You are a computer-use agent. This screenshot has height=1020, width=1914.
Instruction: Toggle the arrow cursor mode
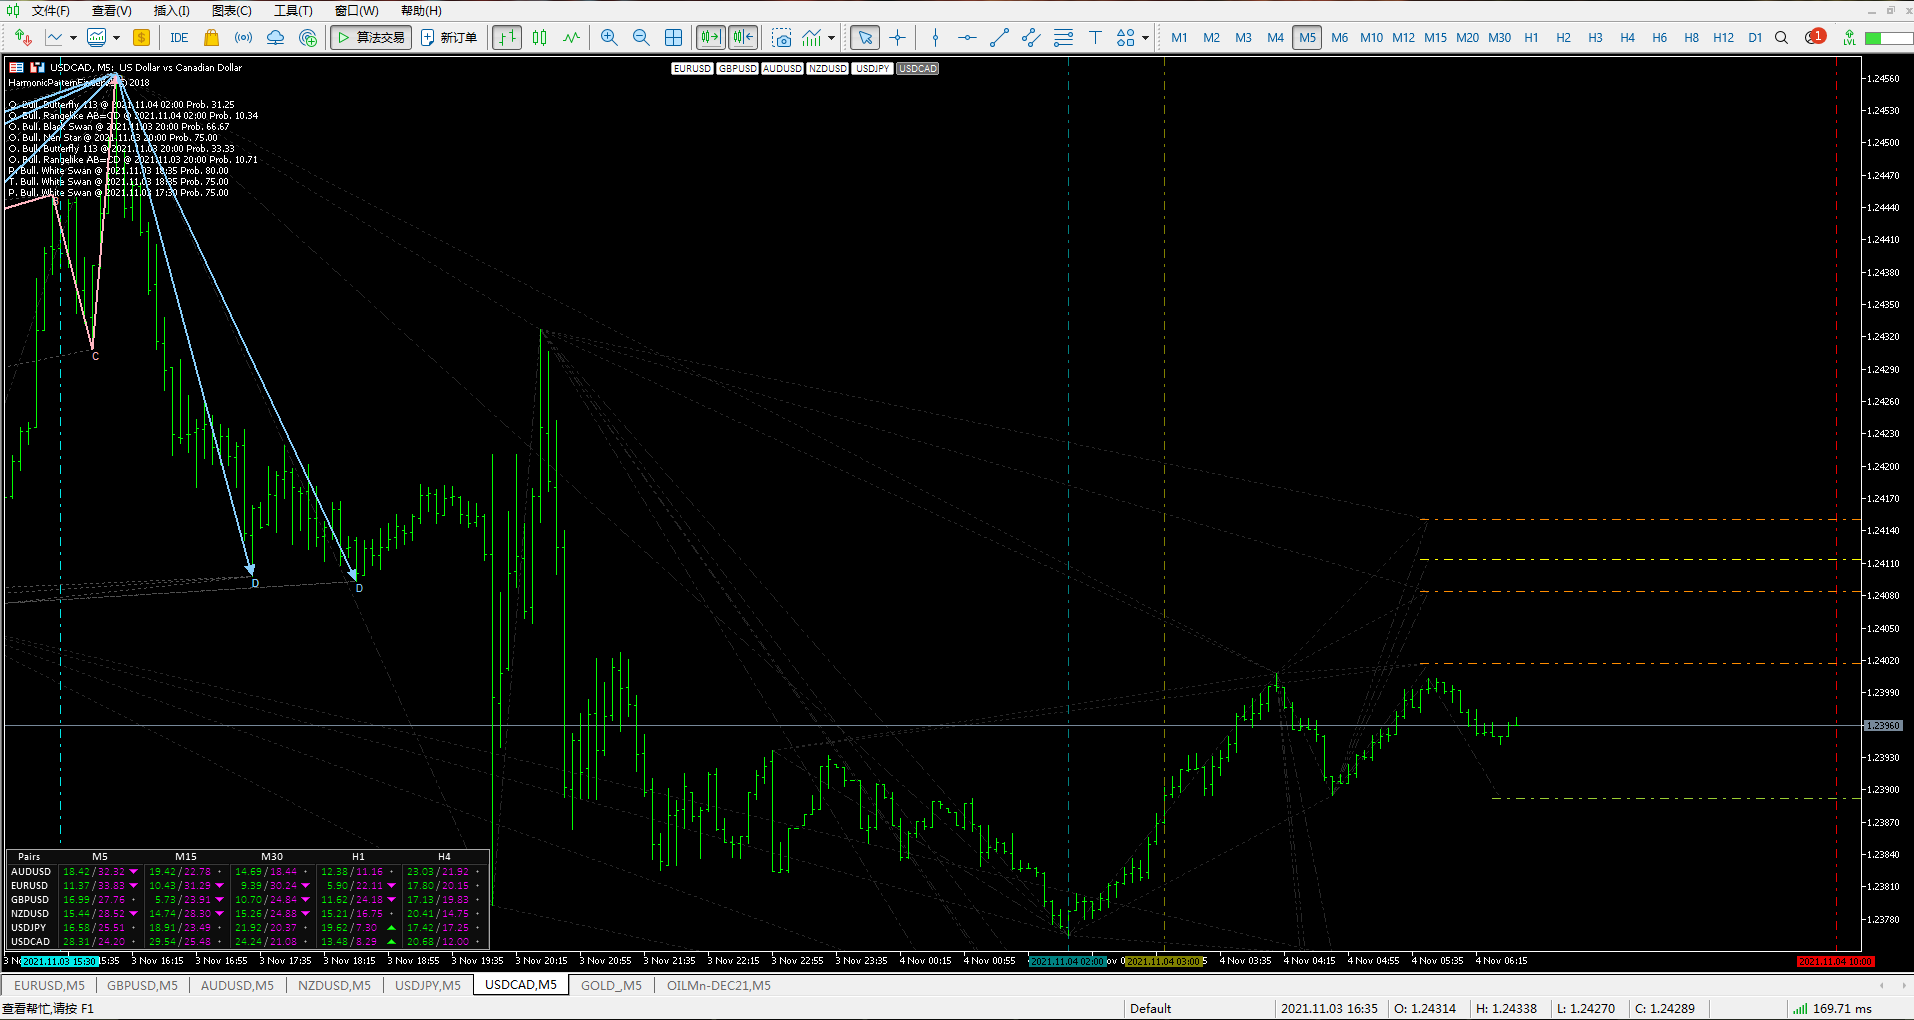pos(865,38)
